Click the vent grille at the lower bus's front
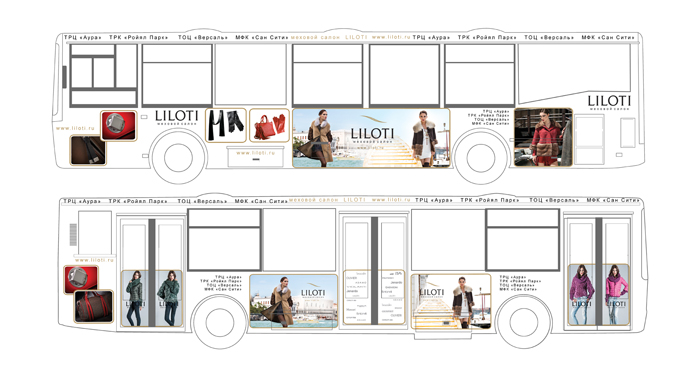Screen dimensions: 700x377 point(73,235)
